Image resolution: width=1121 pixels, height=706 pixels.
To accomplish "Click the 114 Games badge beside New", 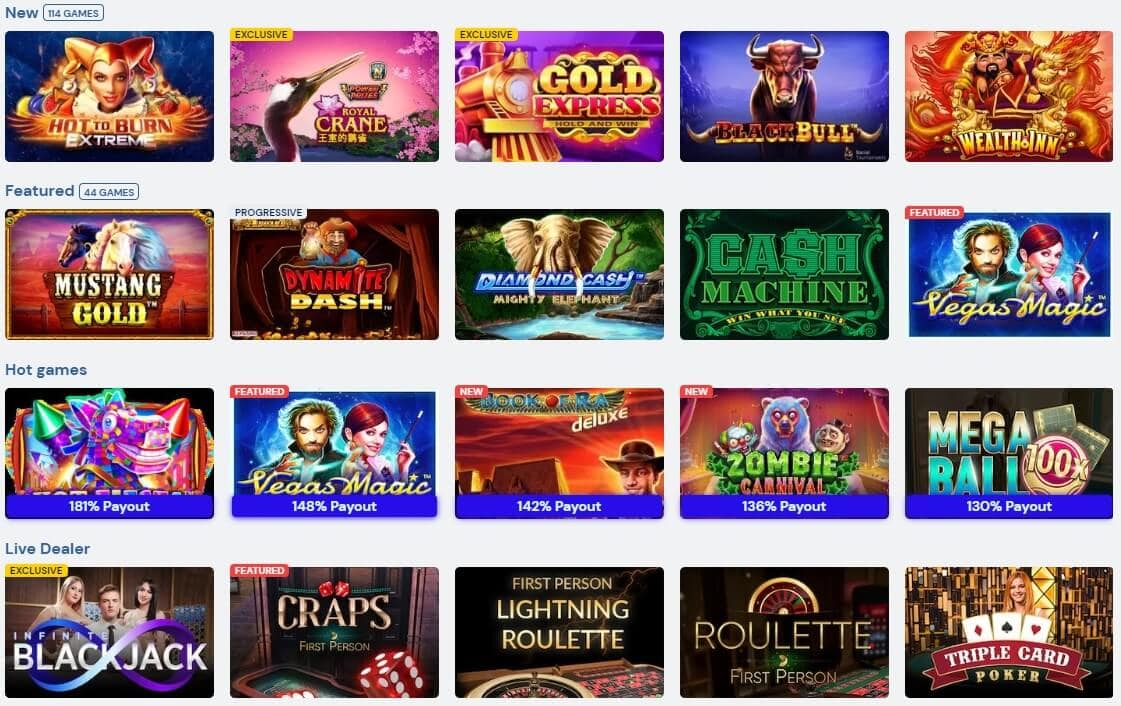I will (74, 13).
